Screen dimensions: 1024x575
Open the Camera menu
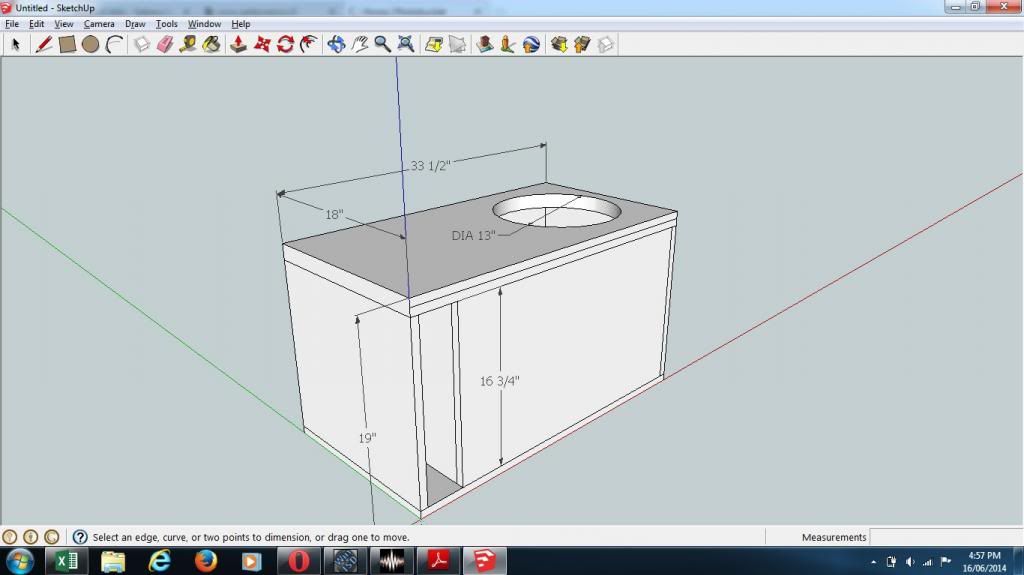point(99,24)
